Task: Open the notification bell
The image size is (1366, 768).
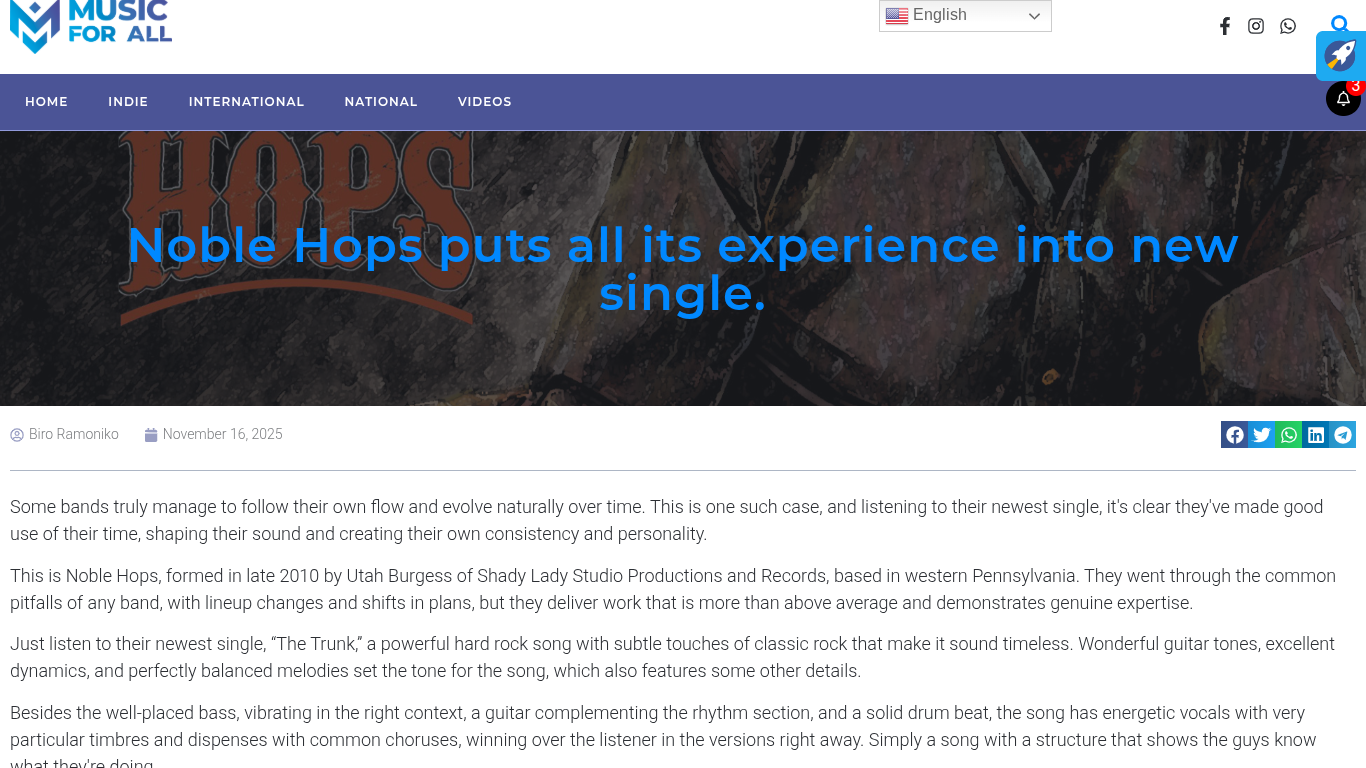Action: (x=1343, y=99)
